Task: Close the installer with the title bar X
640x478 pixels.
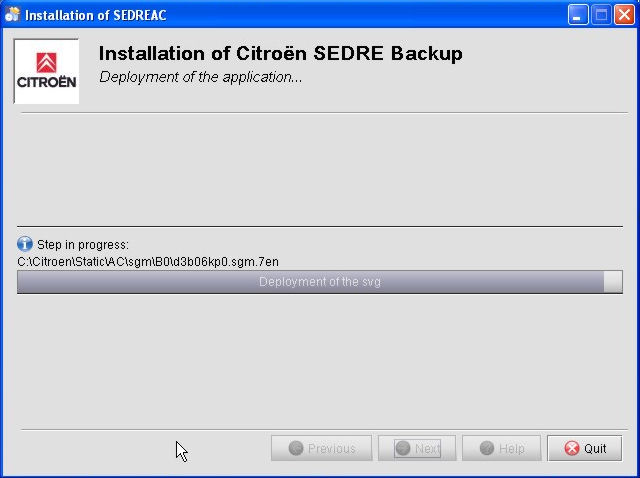Action: (x=625, y=14)
